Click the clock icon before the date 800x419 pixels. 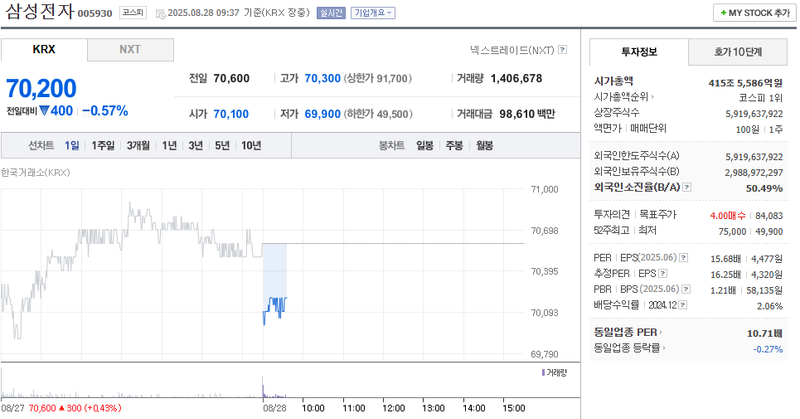coord(160,14)
